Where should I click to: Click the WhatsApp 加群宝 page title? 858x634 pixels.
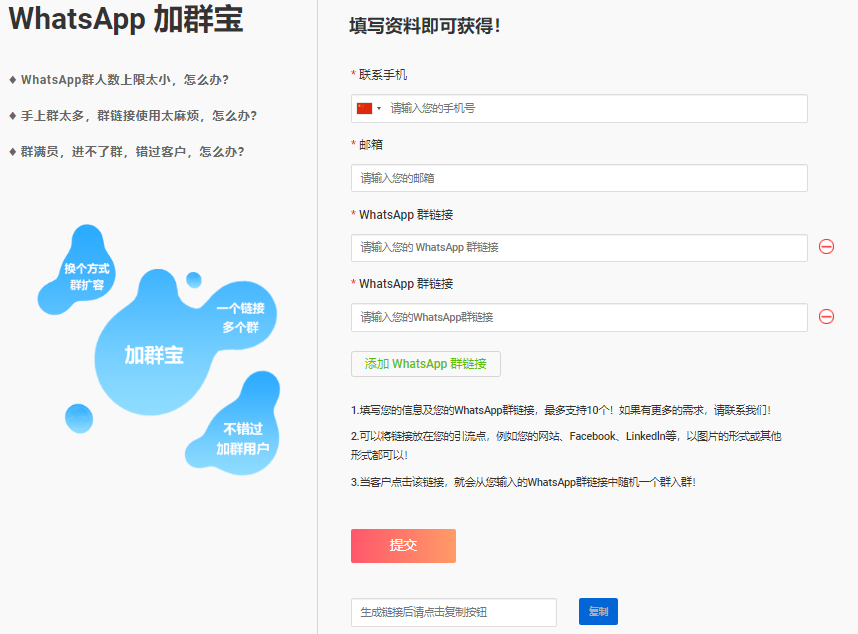pyautogui.click(x=126, y=20)
